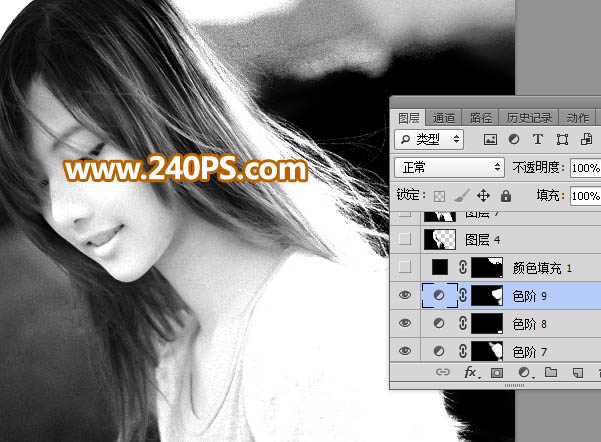Screen dimensions: 601x442
Task: Click the 颜色填充 1 black color swatch
Action: (440, 267)
